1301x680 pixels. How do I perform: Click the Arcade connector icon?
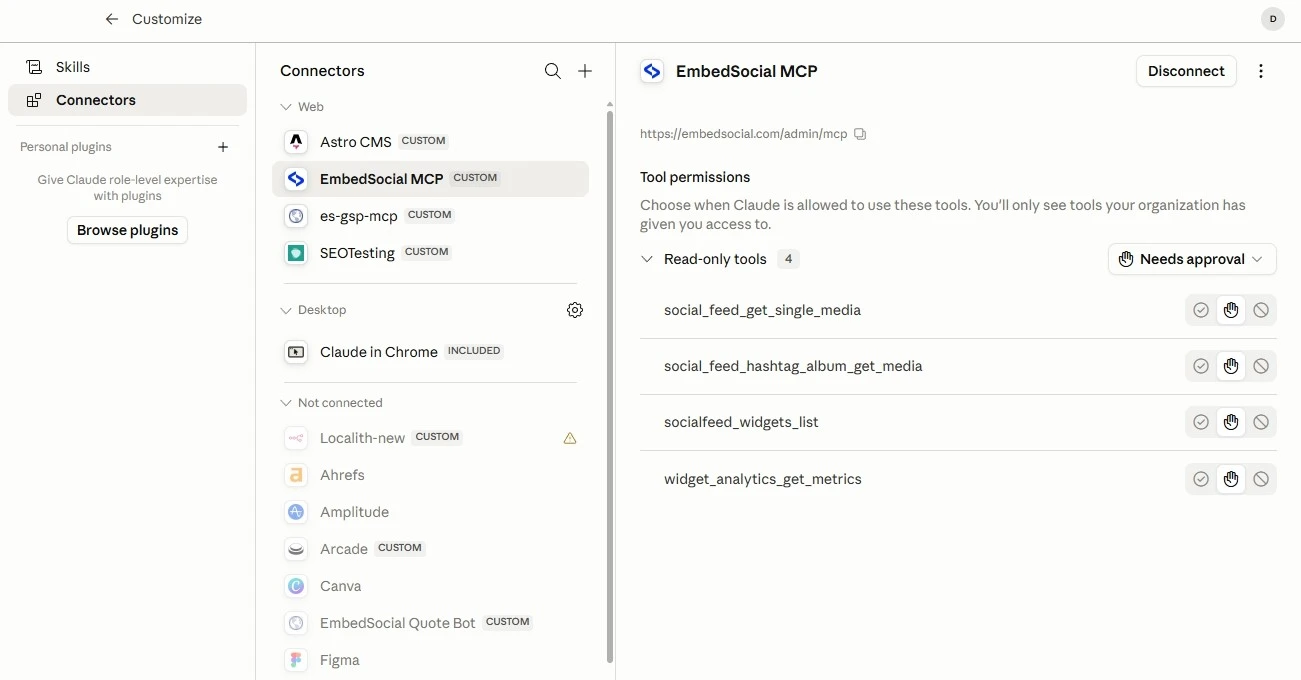point(296,549)
